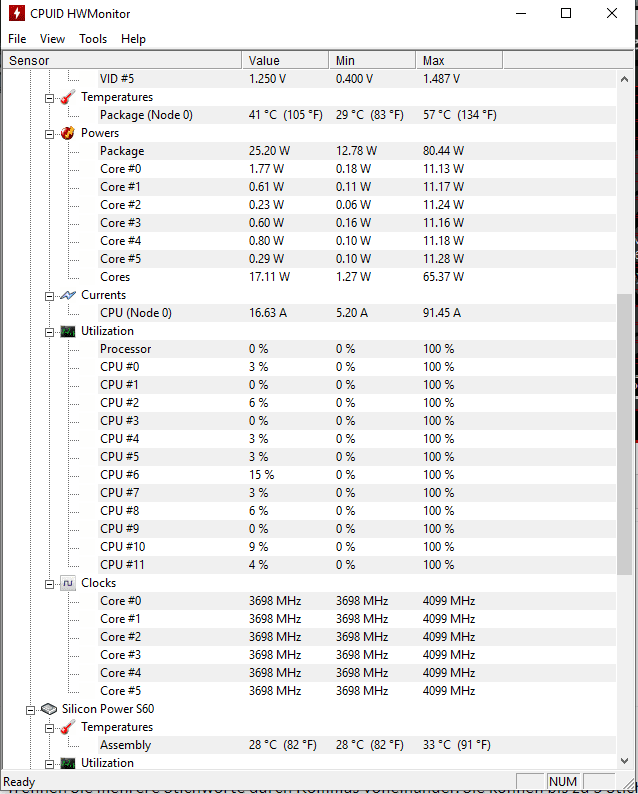The width and height of the screenshot is (638, 794).
Task: Collapse the Utilization section under Currents
Action: pos(50,331)
